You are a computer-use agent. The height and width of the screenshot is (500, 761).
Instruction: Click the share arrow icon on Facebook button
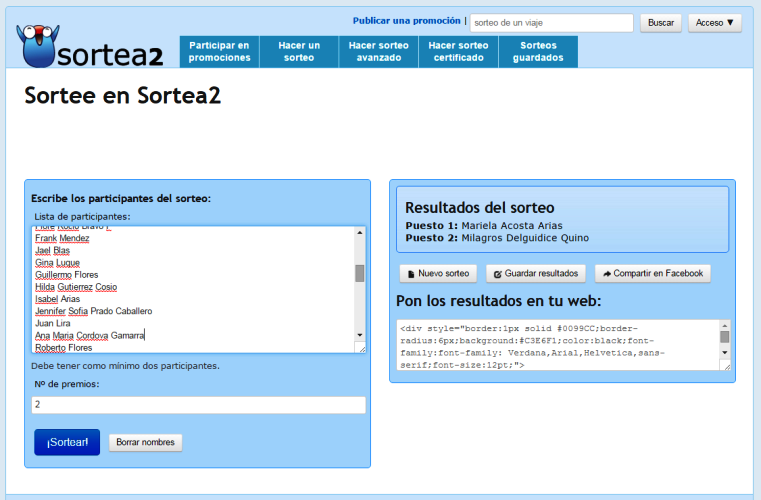coord(607,274)
